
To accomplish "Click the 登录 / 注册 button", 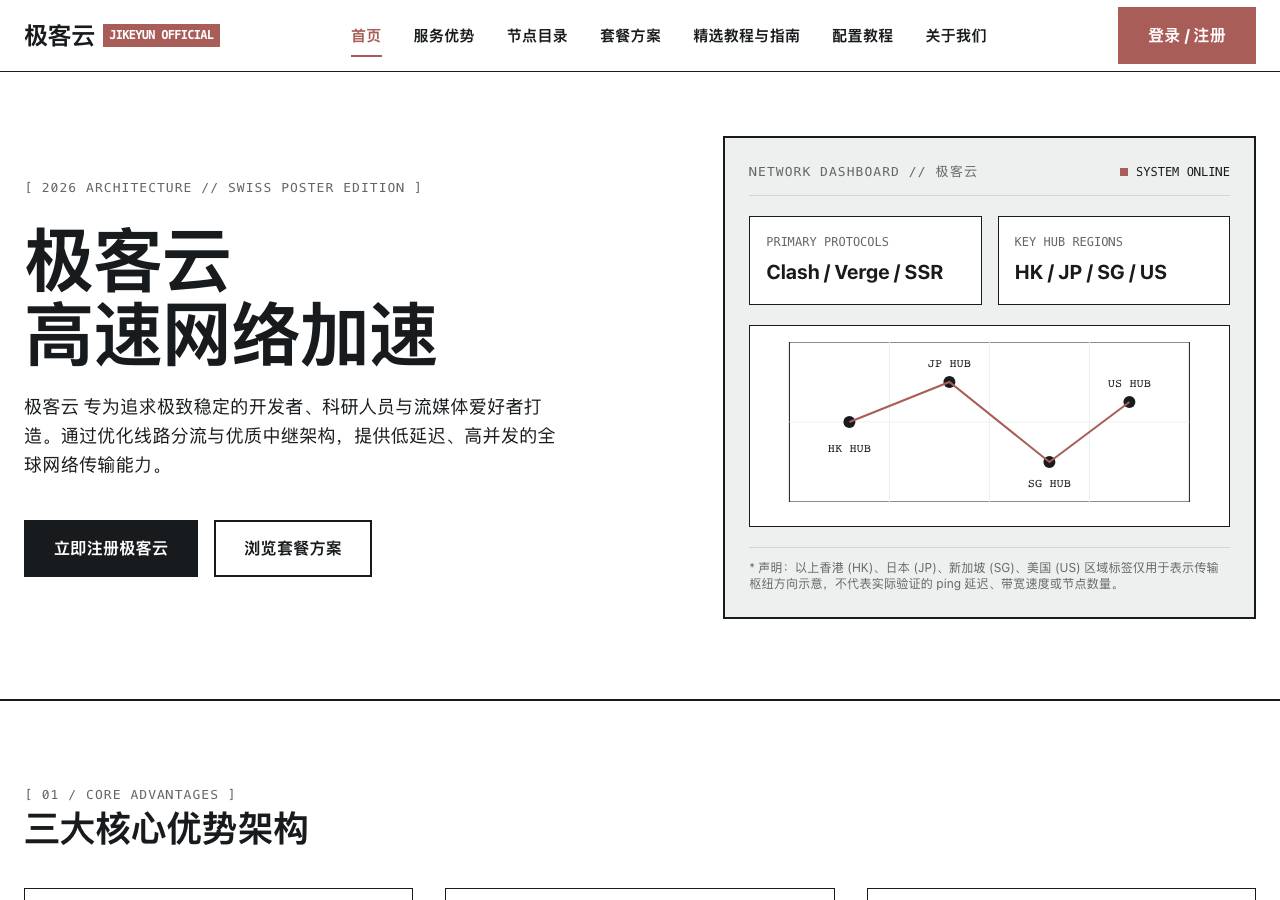I will (1187, 36).
